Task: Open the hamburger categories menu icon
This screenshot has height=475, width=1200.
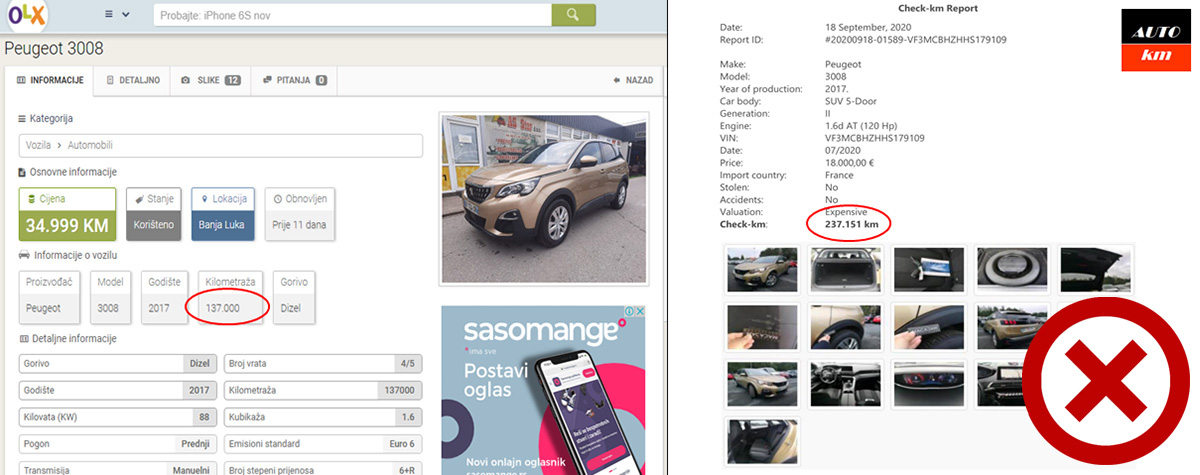Action: 110,15
